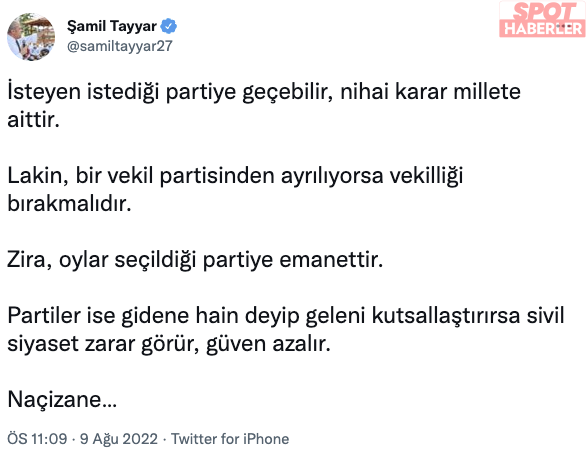This screenshot has width=586, height=462.
Task: Click the 'Zira, oylar seçildiği partiye emanettir' line
Action: [195, 259]
